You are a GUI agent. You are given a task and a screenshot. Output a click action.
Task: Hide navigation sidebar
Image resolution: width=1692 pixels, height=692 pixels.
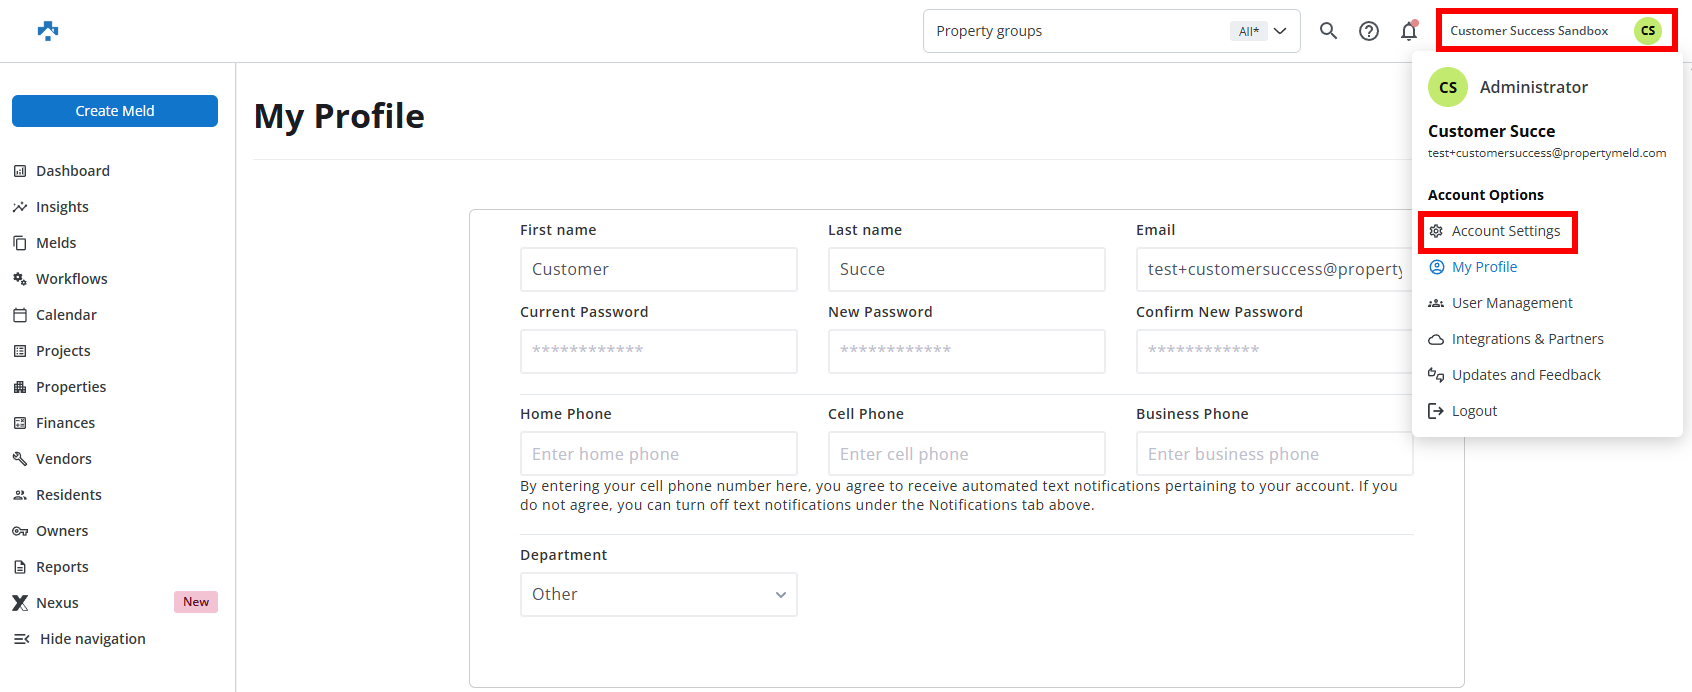[x=92, y=639]
